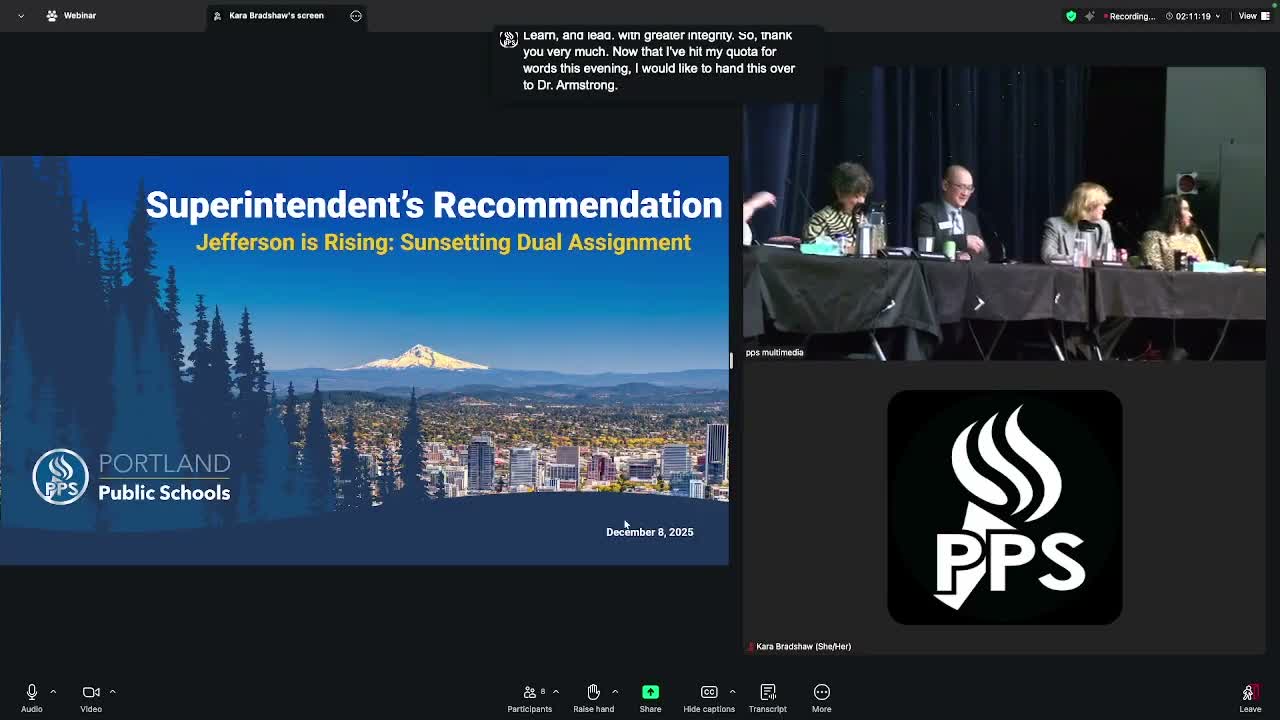Image resolution: width=1280 pixels, height=720 pixels.
Task: Click the Raise hand icon
Action: (x=592, y=691)
